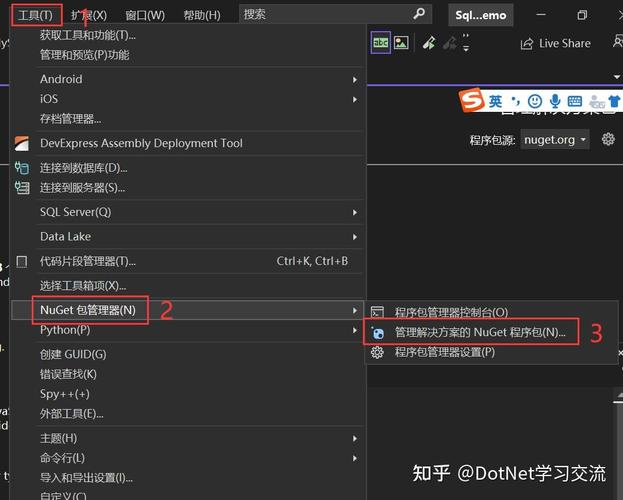This screenshot has height=500, width=623.
Task: Open 外部工具(E)...
Action: coord(188,414)
